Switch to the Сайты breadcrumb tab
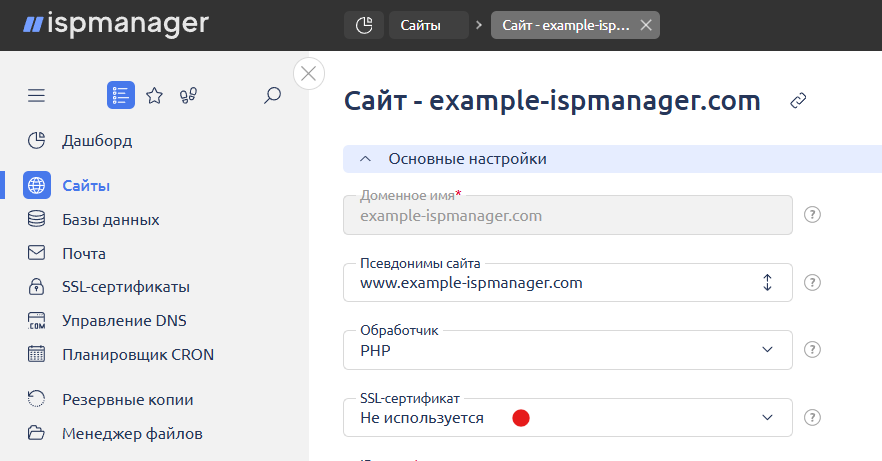 pos(429,25)
